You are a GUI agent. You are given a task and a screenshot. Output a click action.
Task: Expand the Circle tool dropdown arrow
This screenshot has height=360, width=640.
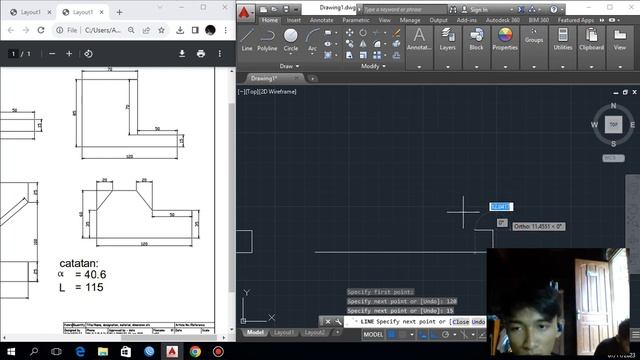(x=291, y=54)
